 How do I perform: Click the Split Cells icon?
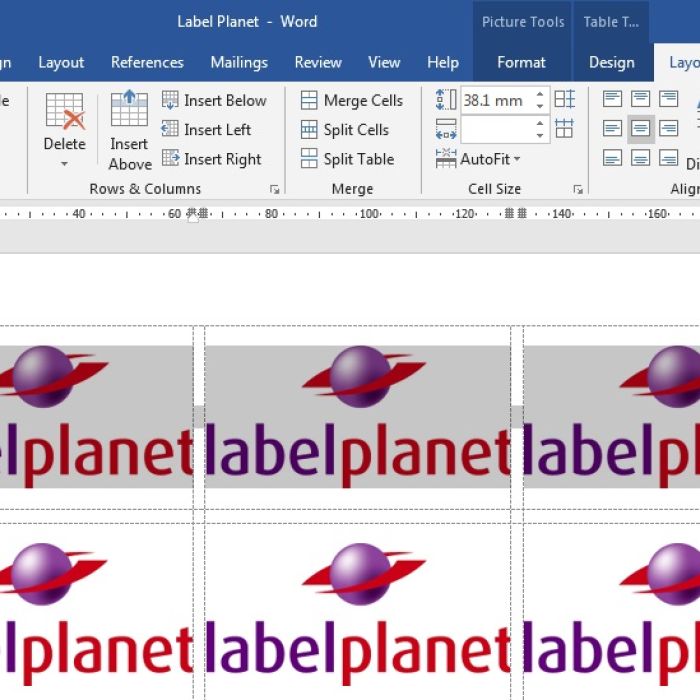click(309, 129)
